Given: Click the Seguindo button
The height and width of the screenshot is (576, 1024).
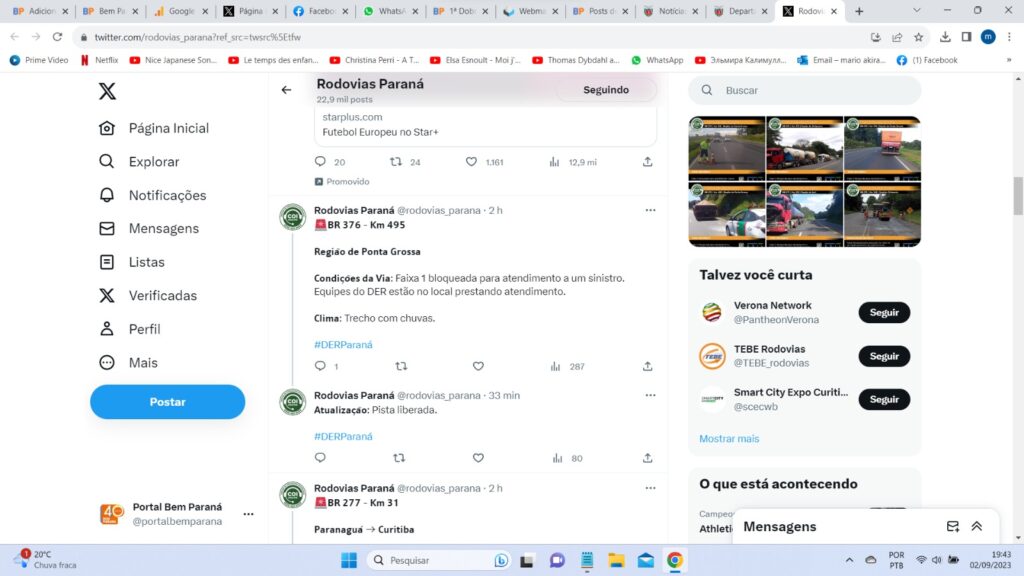Looking at the screenshot, I should [606, 90].
